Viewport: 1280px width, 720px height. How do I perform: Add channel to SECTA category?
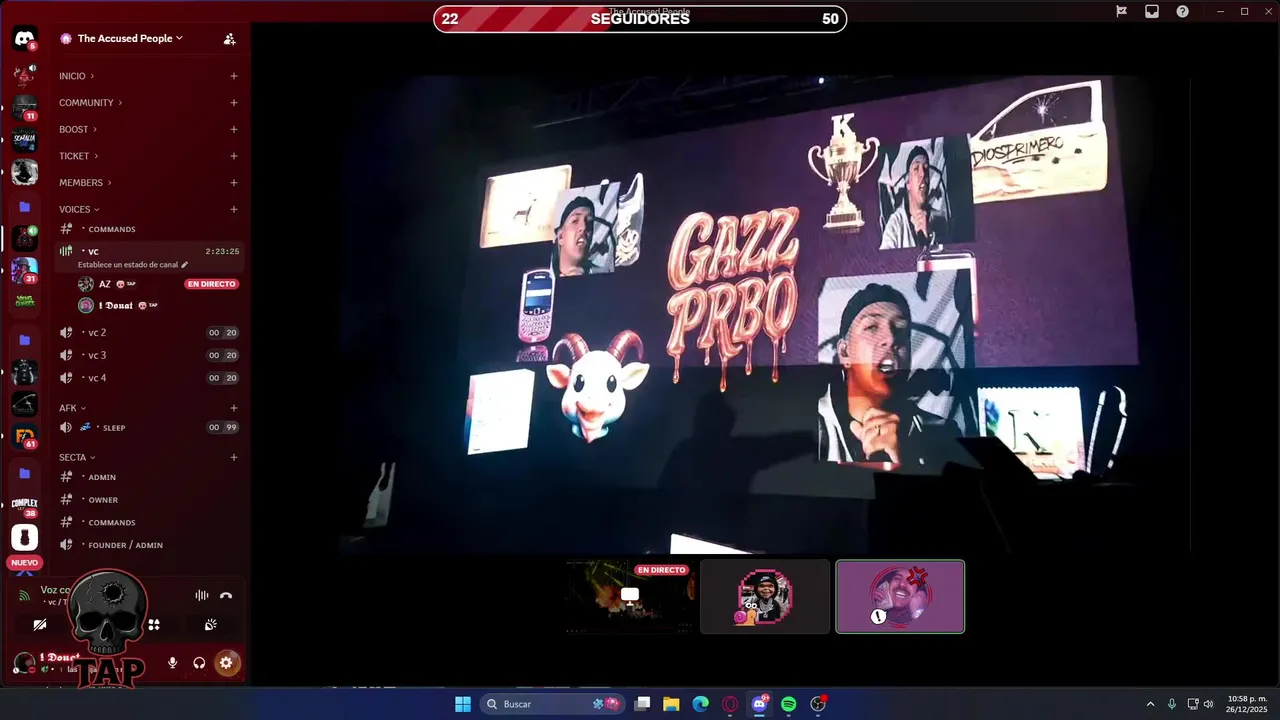[234, 457]
